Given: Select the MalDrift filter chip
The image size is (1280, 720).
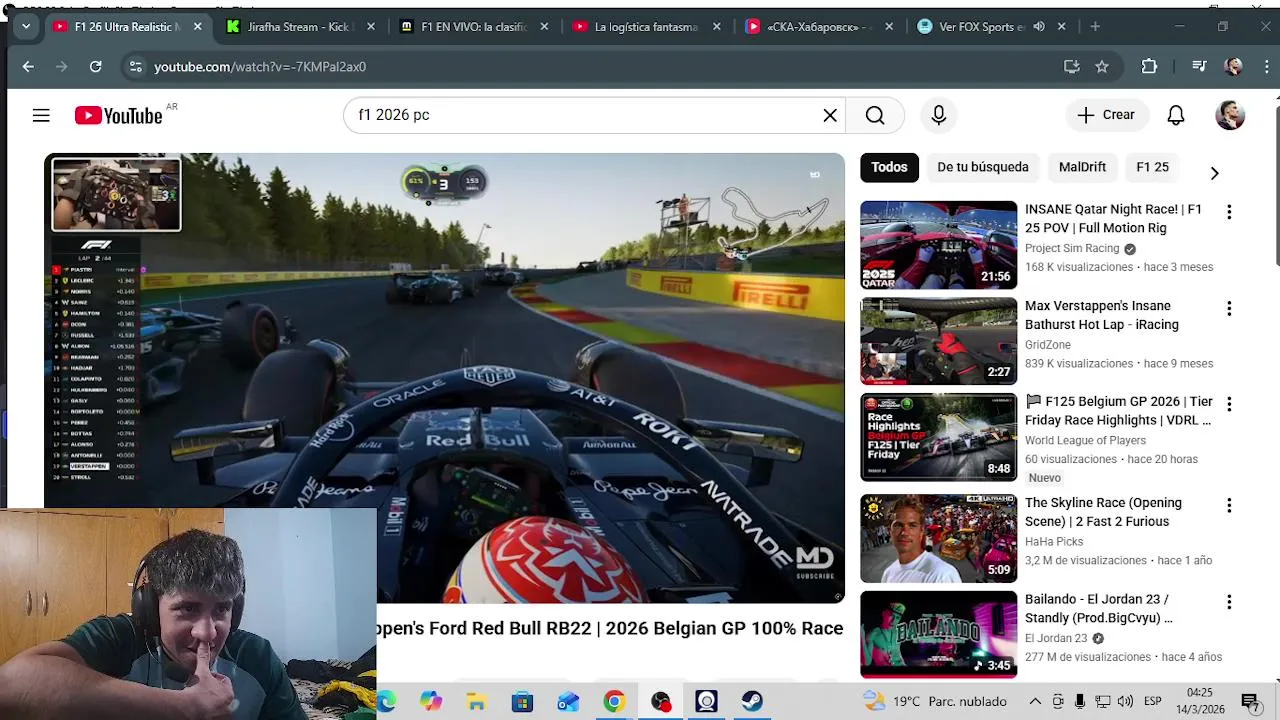Looking at the screenshot, I should 1082,167.
